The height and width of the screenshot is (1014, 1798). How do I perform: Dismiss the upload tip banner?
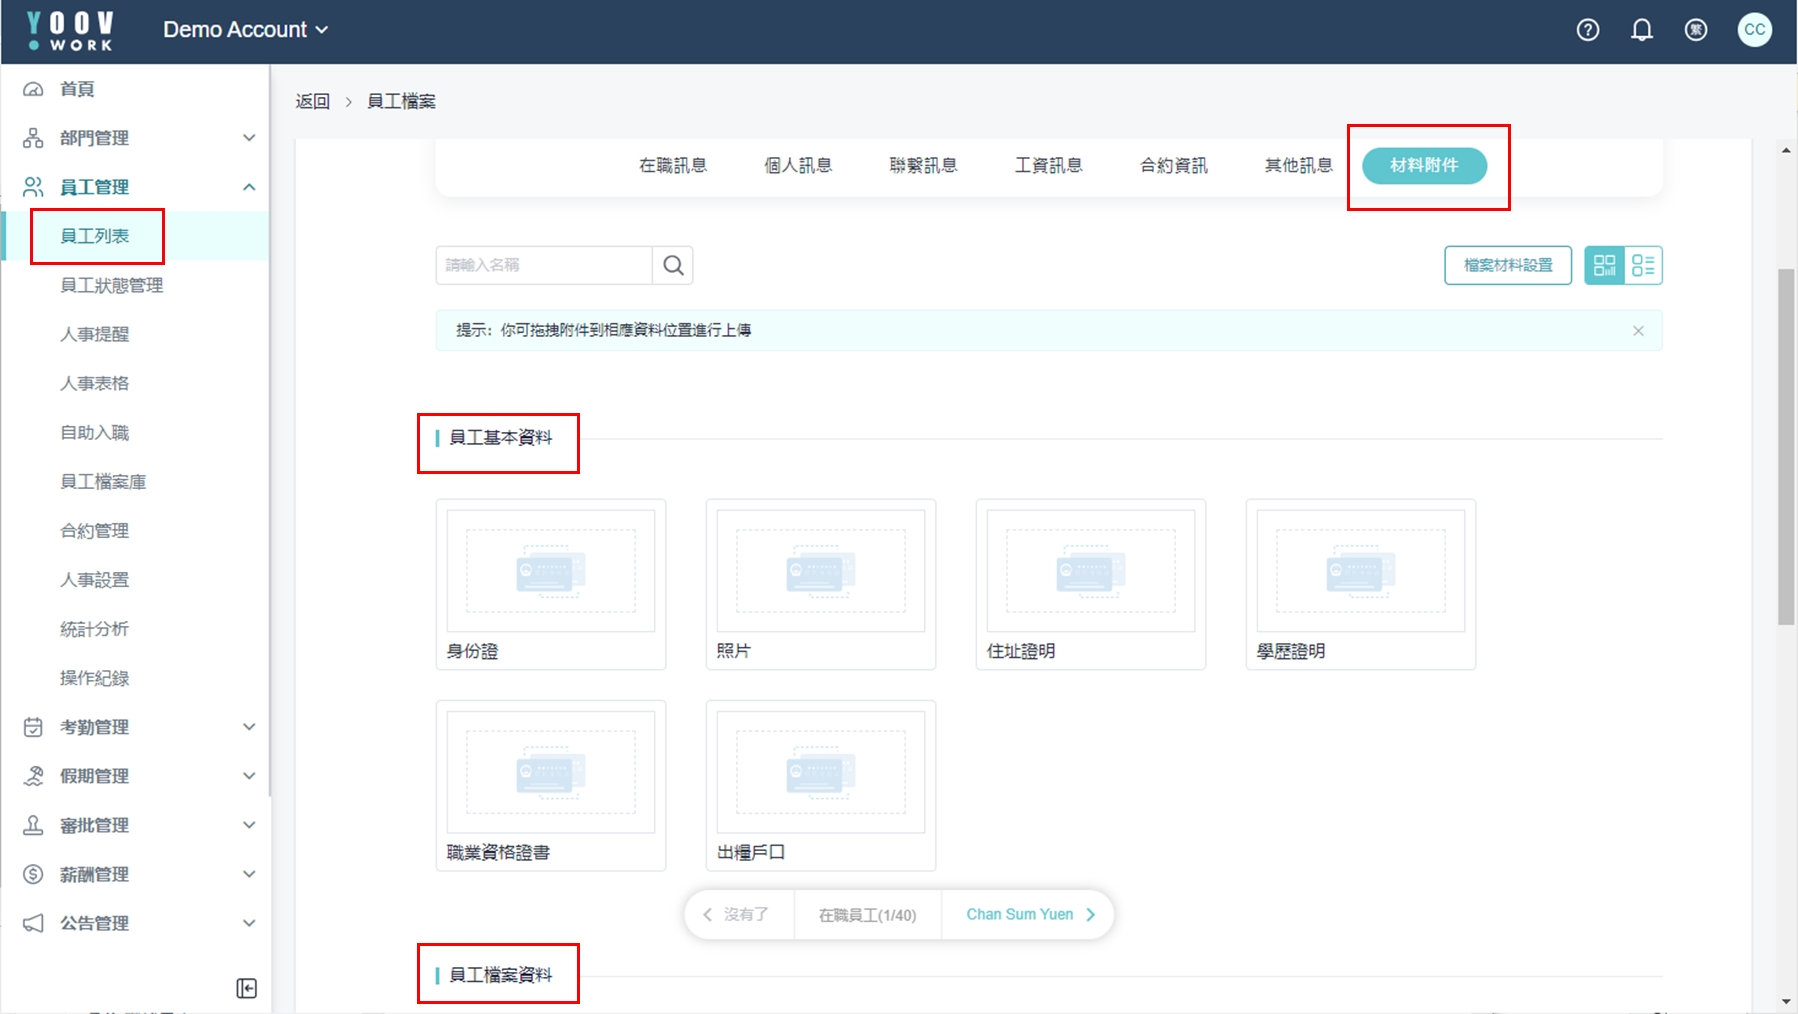(1638, 331)
